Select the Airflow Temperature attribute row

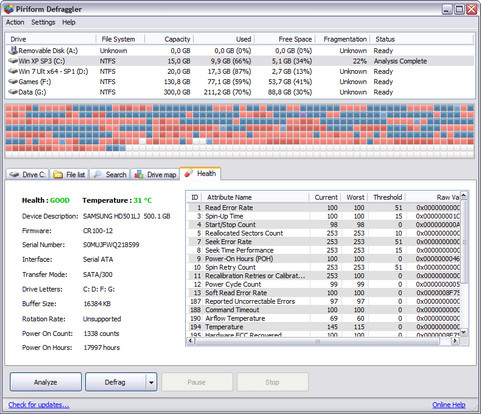(324, 318)
